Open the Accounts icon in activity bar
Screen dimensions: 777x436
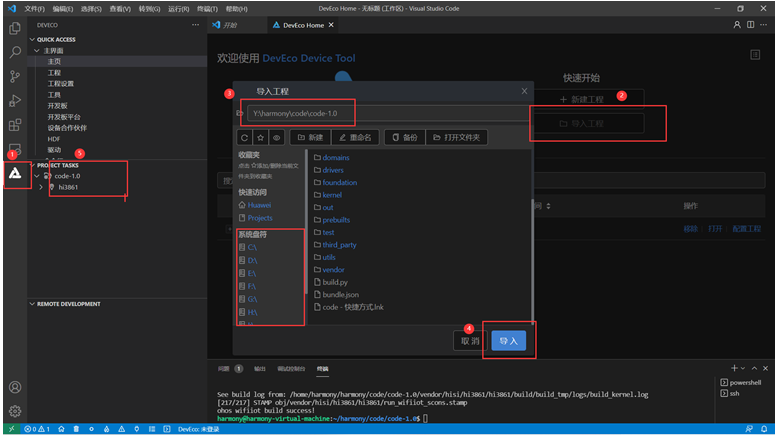(15, 387)
